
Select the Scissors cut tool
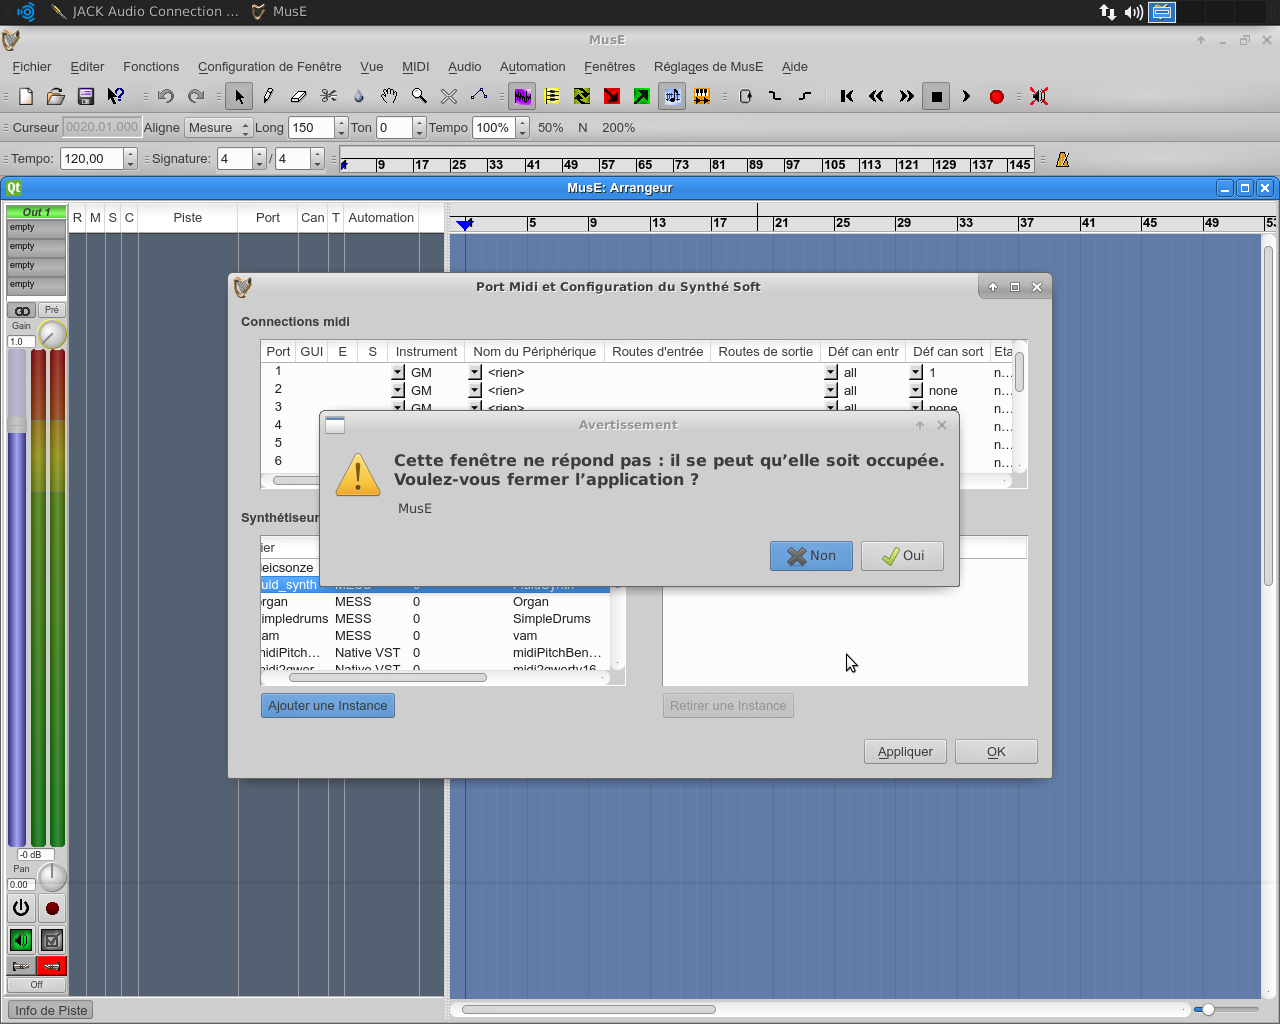328,96
